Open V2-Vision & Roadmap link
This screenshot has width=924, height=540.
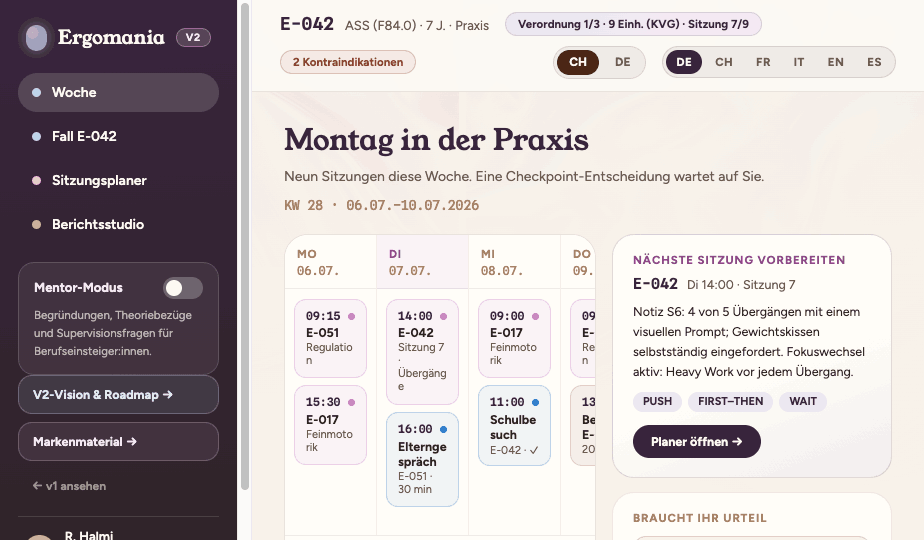[x=118, y=394]
